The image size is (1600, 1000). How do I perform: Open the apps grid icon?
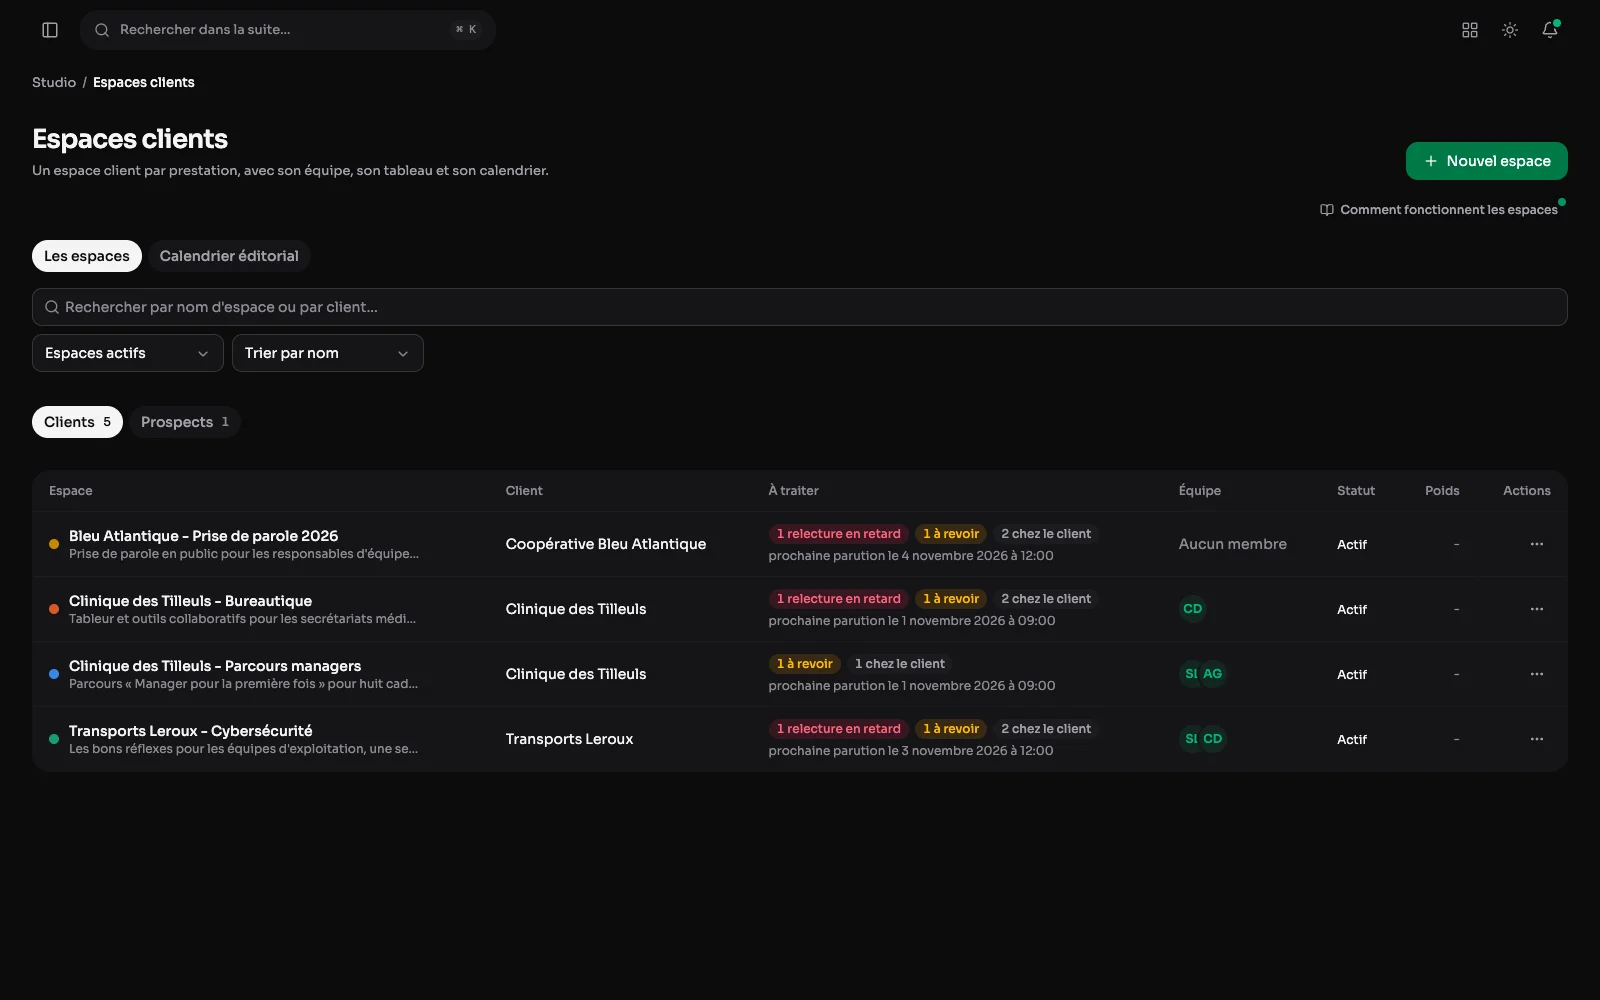click(x=1470, y=30)
